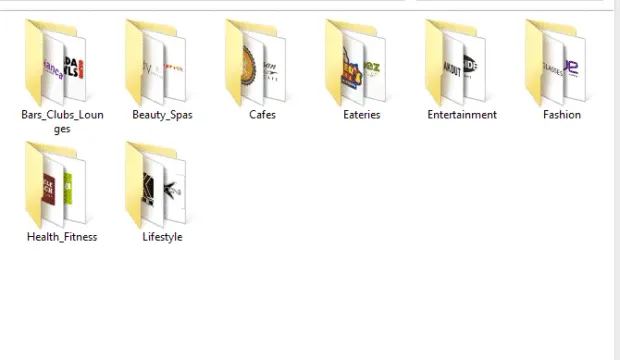This screenshot has height=360, width=620.
Task: Click the Beauty_Spas name label
Action: point(162,115)
